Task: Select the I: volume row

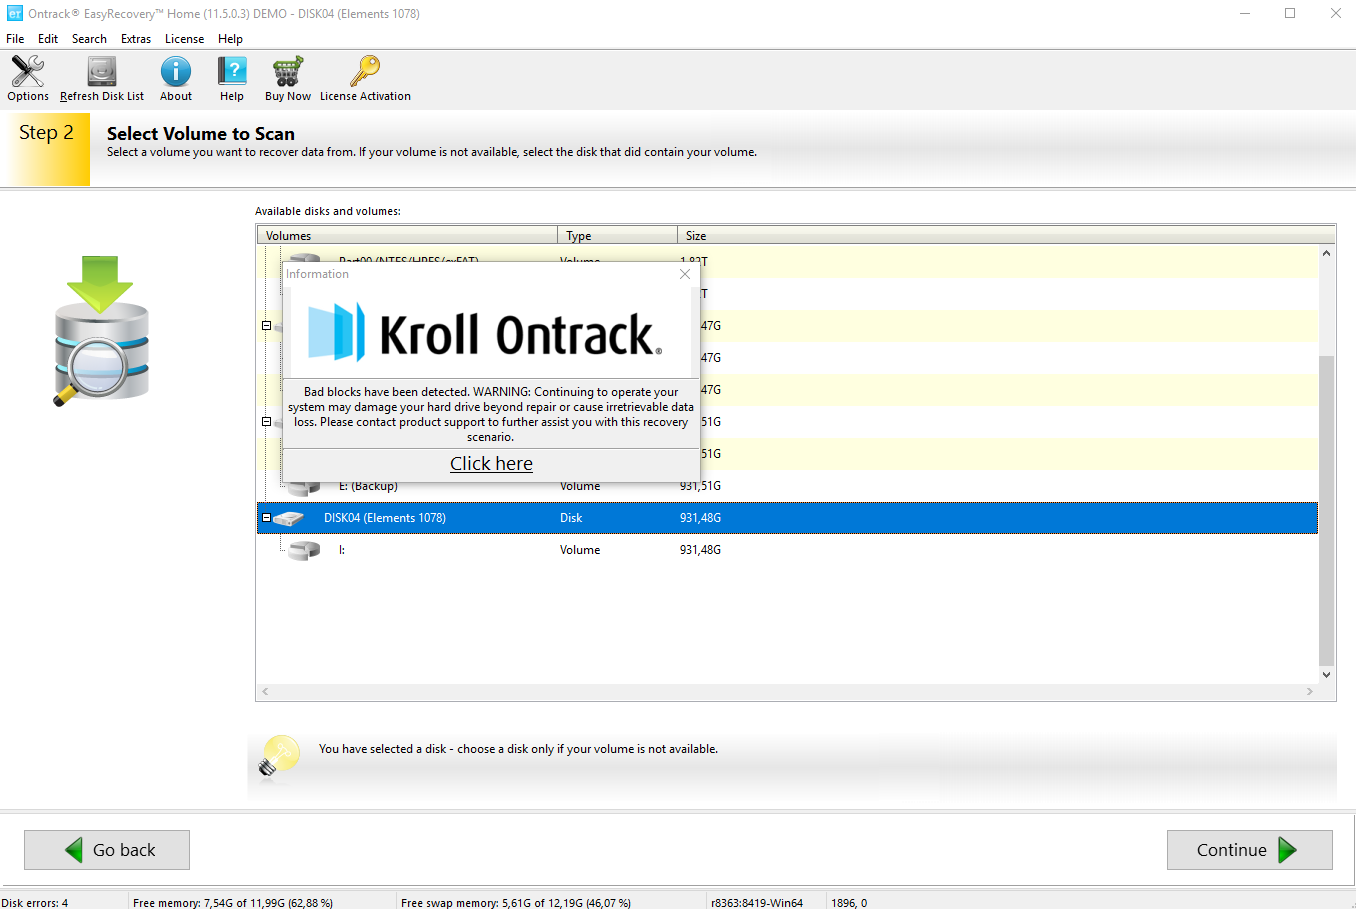Action: point(787,550)
